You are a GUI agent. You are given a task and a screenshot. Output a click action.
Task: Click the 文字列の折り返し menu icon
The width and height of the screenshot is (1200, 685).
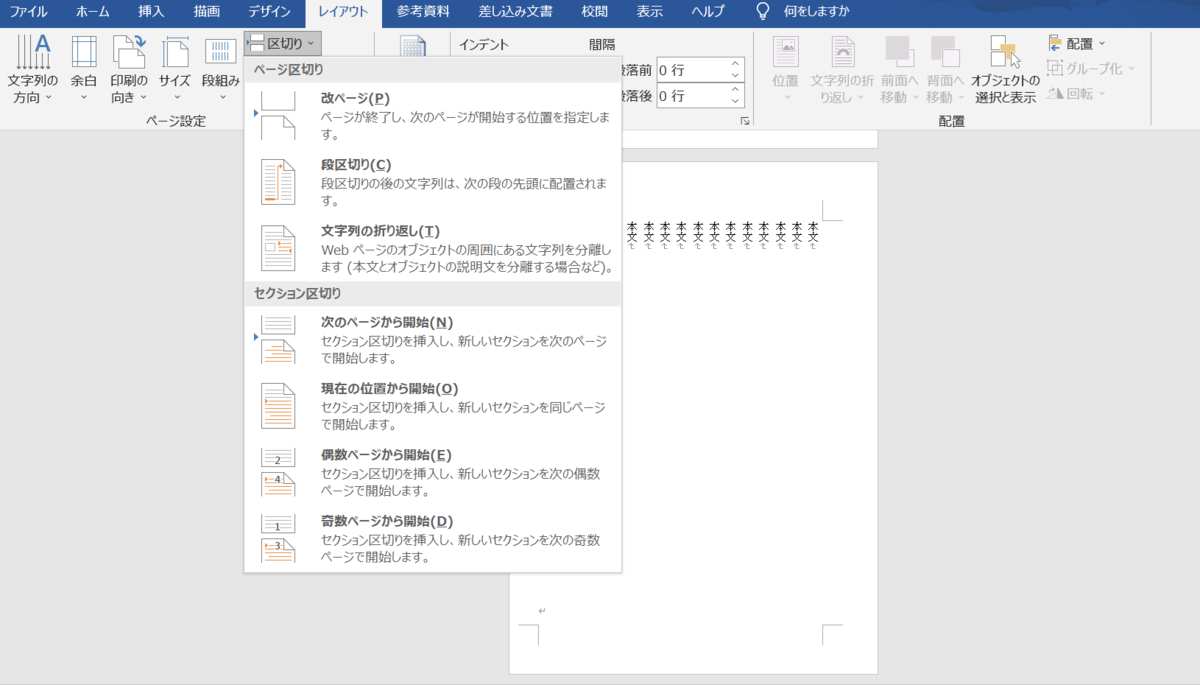(278, 248)
